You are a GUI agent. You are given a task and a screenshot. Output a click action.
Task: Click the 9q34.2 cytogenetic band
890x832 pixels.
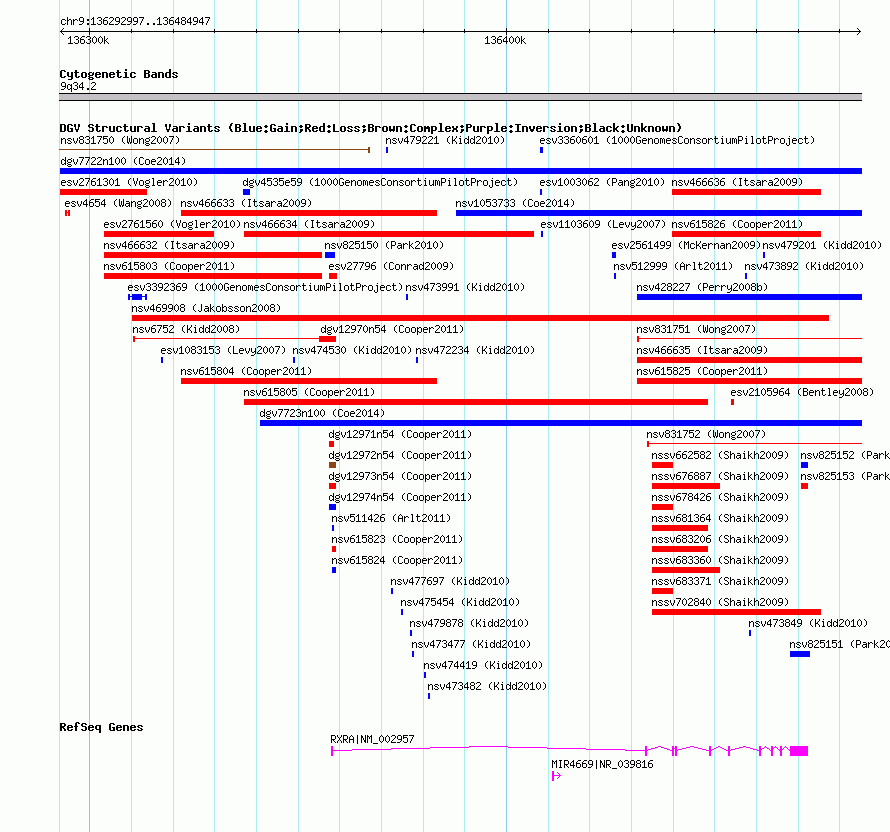pos(460,97)
